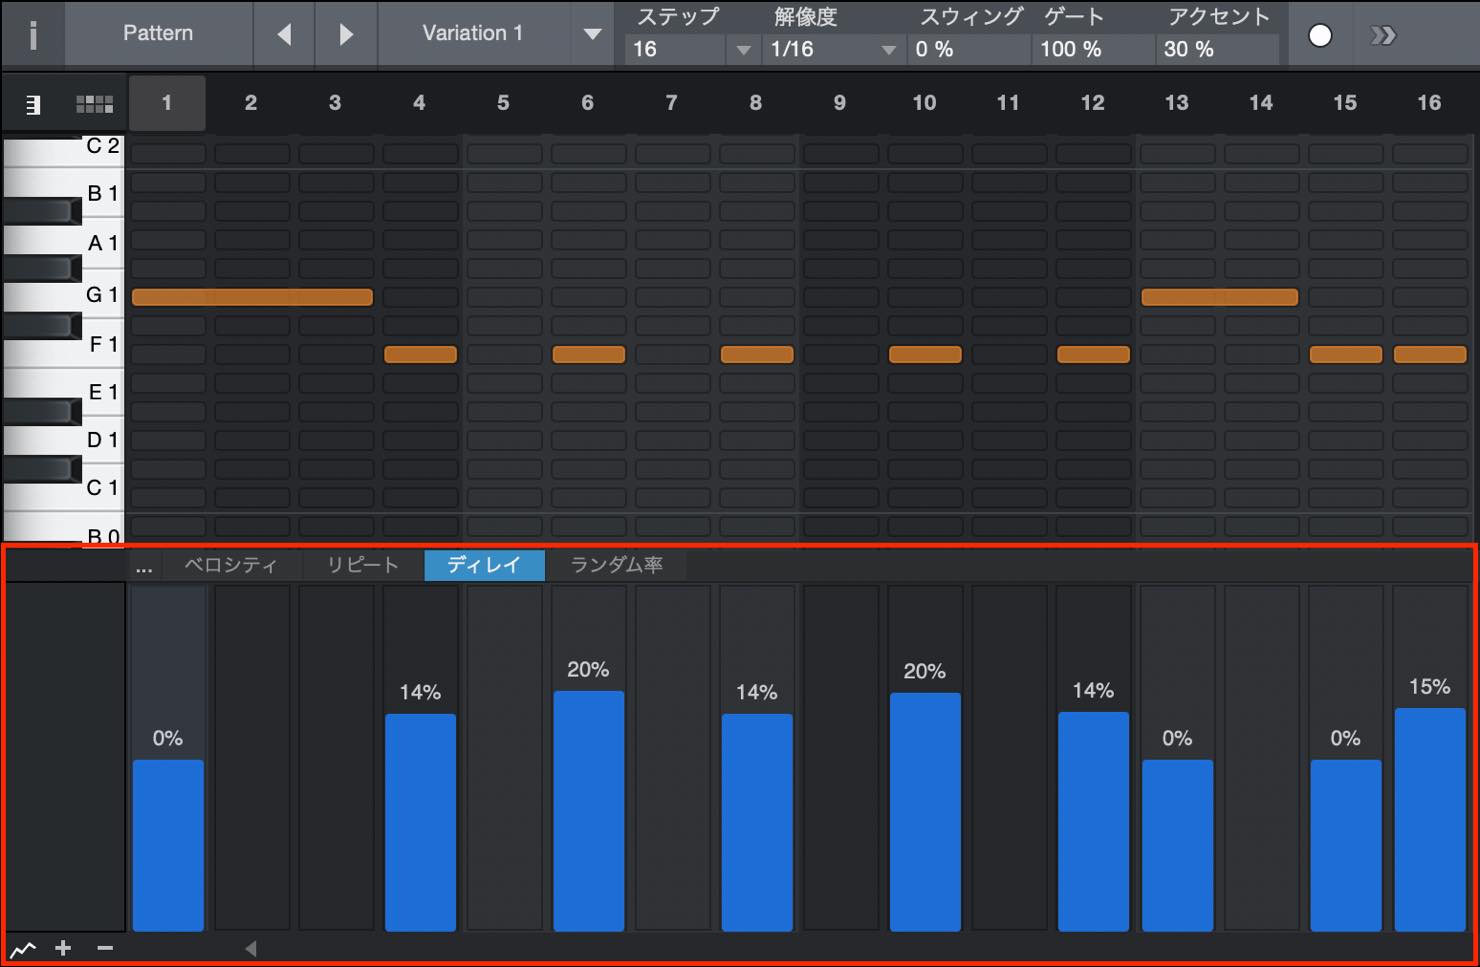The width and height of the screenshot is (1480, 967).
Task: Click the アクセント 30 % value
Action: pyautogui.click(x=1217, y=49)
